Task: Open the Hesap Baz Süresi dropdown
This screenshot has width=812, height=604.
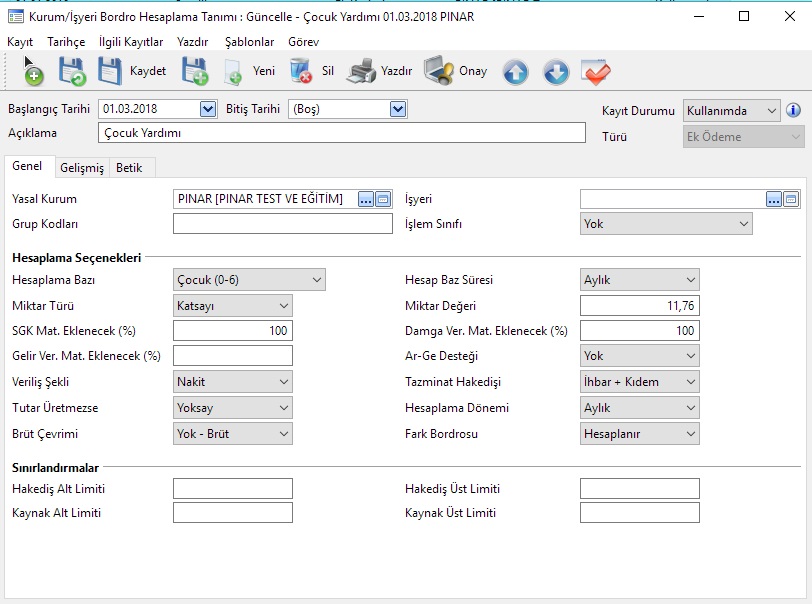Action: tap(640, 280)
